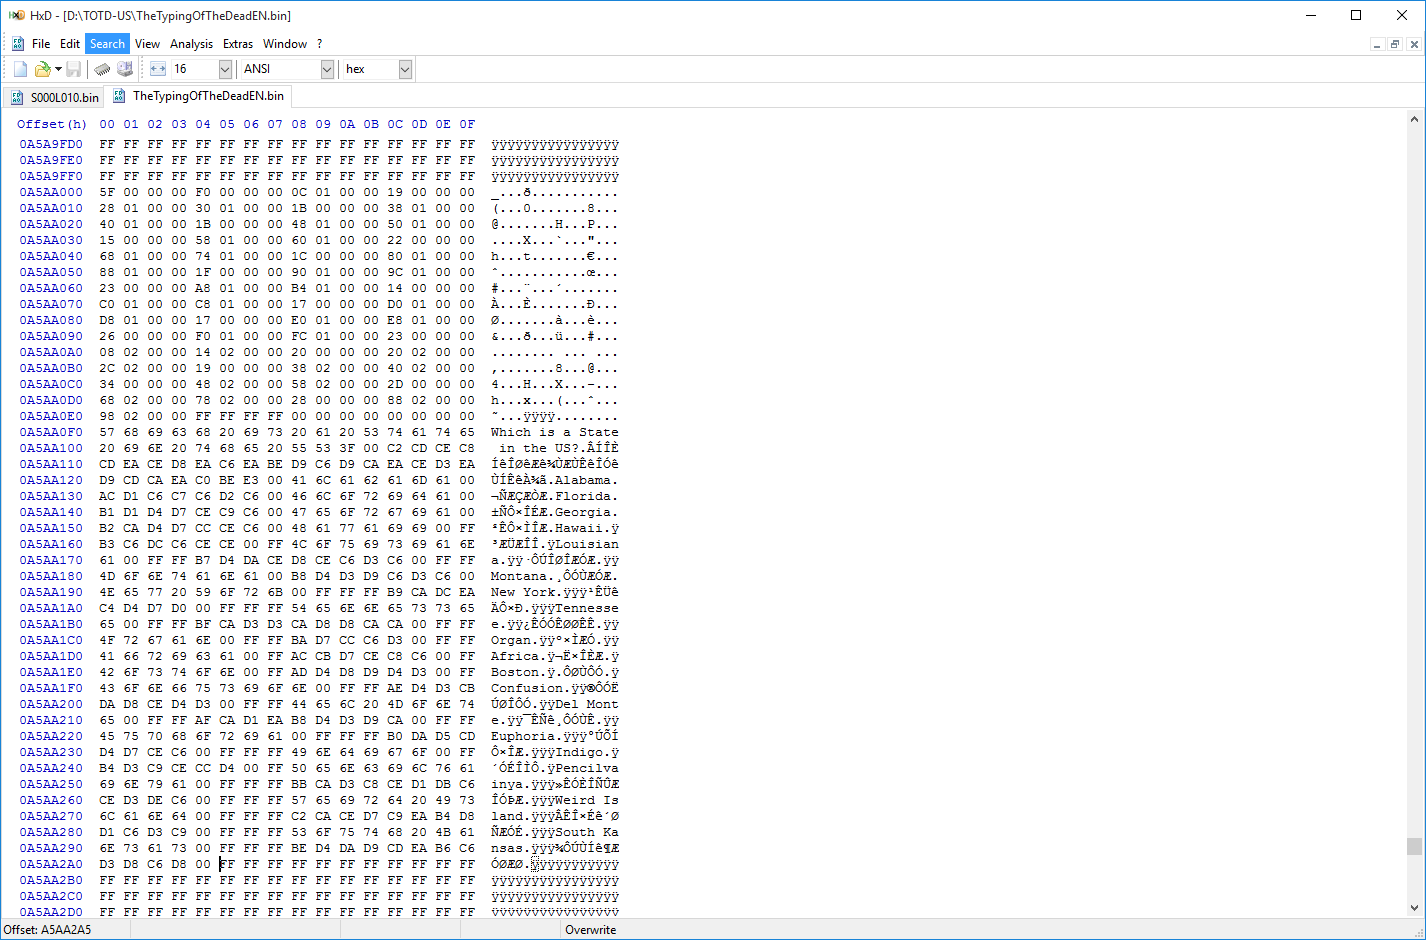1426x940 pixels.
Task: Open the Window menu
Action: (x=285, y=44)
